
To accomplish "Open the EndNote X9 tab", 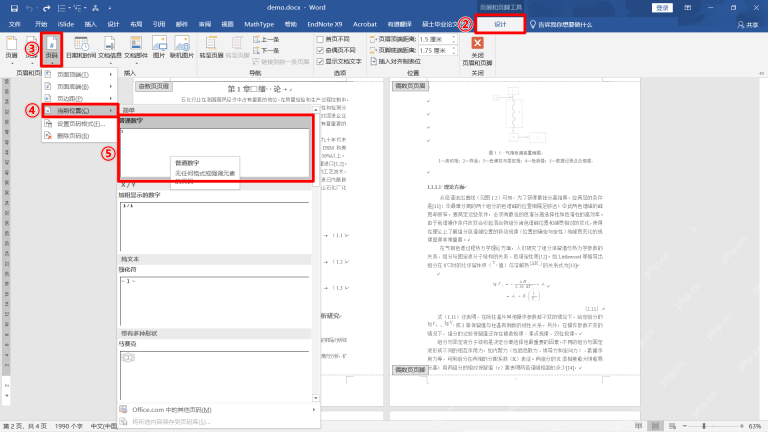I will coord(325,24).
